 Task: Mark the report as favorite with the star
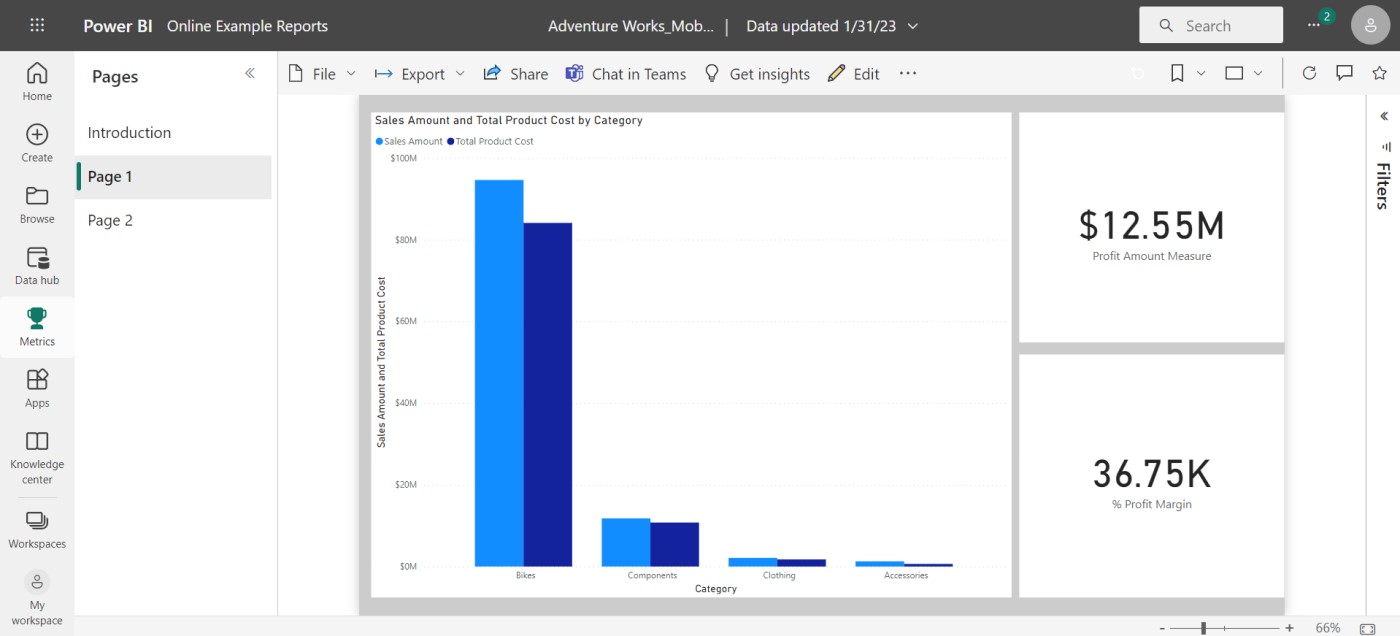[1377, 72]
